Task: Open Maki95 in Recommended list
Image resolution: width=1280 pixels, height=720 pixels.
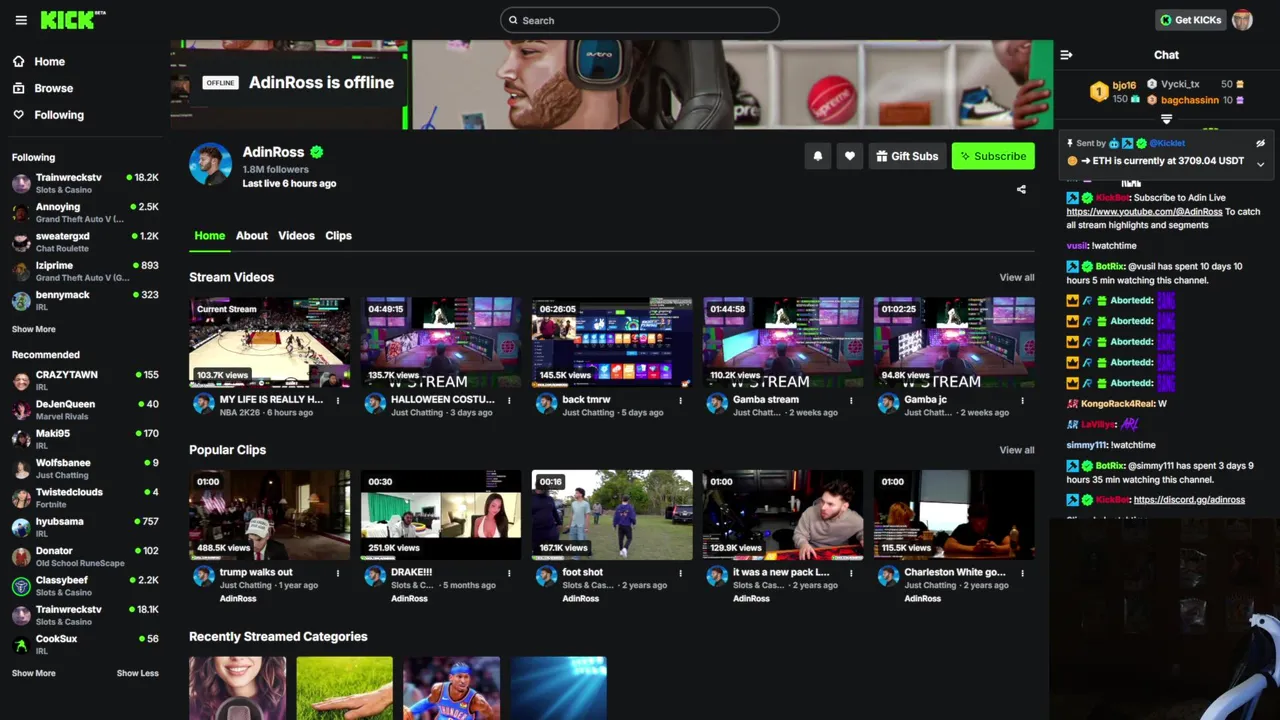Action: click(85, 439)
